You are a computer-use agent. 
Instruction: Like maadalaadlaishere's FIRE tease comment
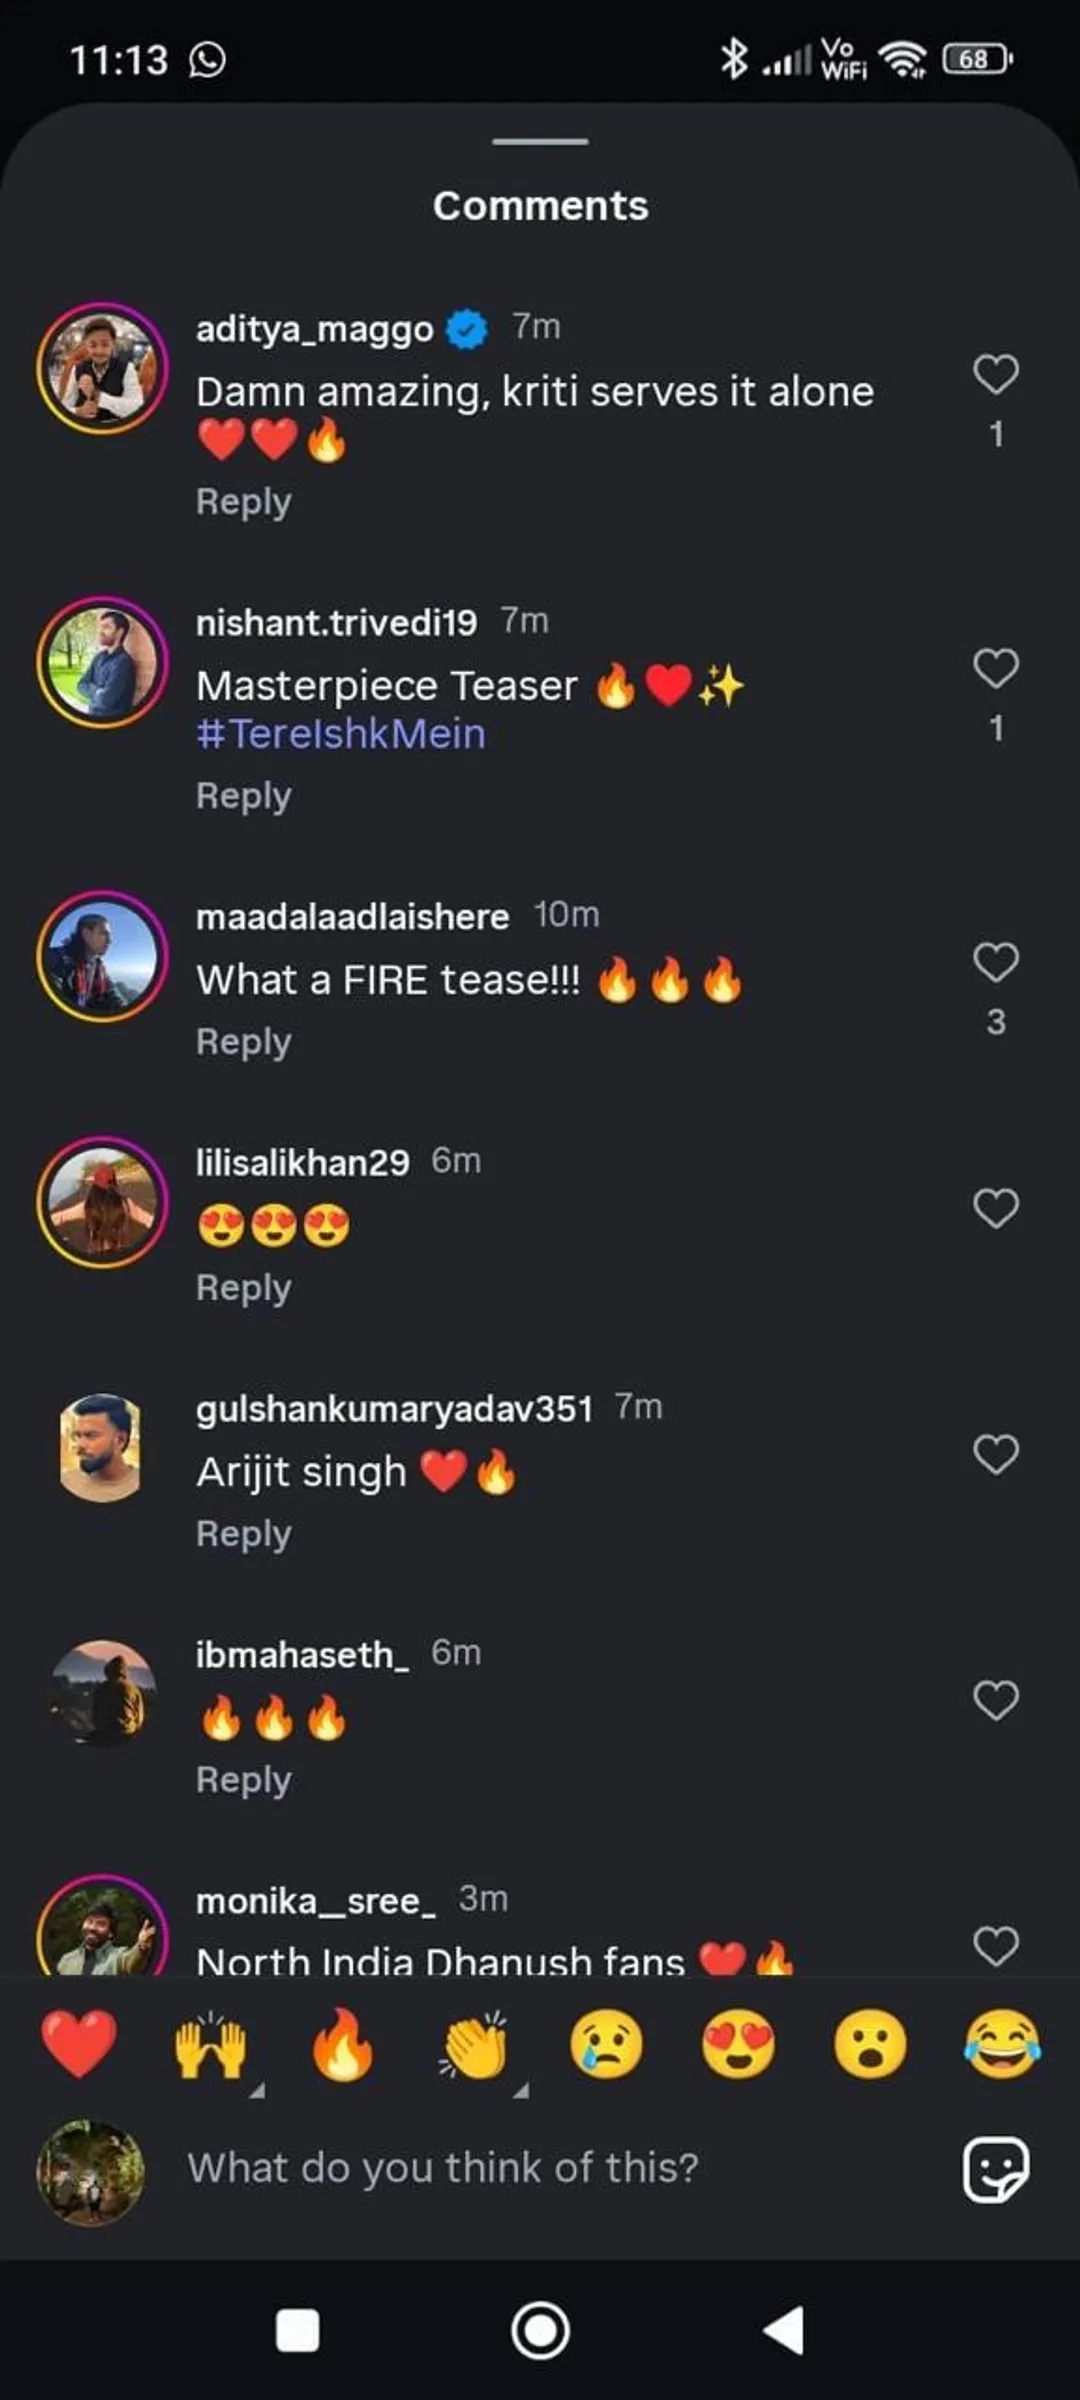coord(995,963)
